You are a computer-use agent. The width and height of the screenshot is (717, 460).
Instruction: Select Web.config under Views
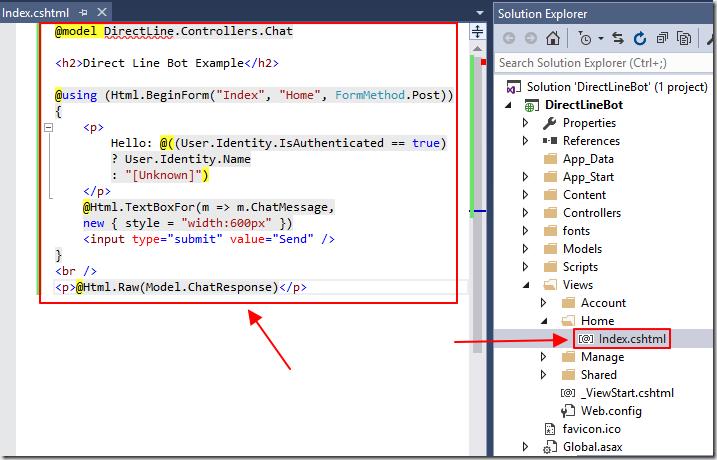[601, 411]
